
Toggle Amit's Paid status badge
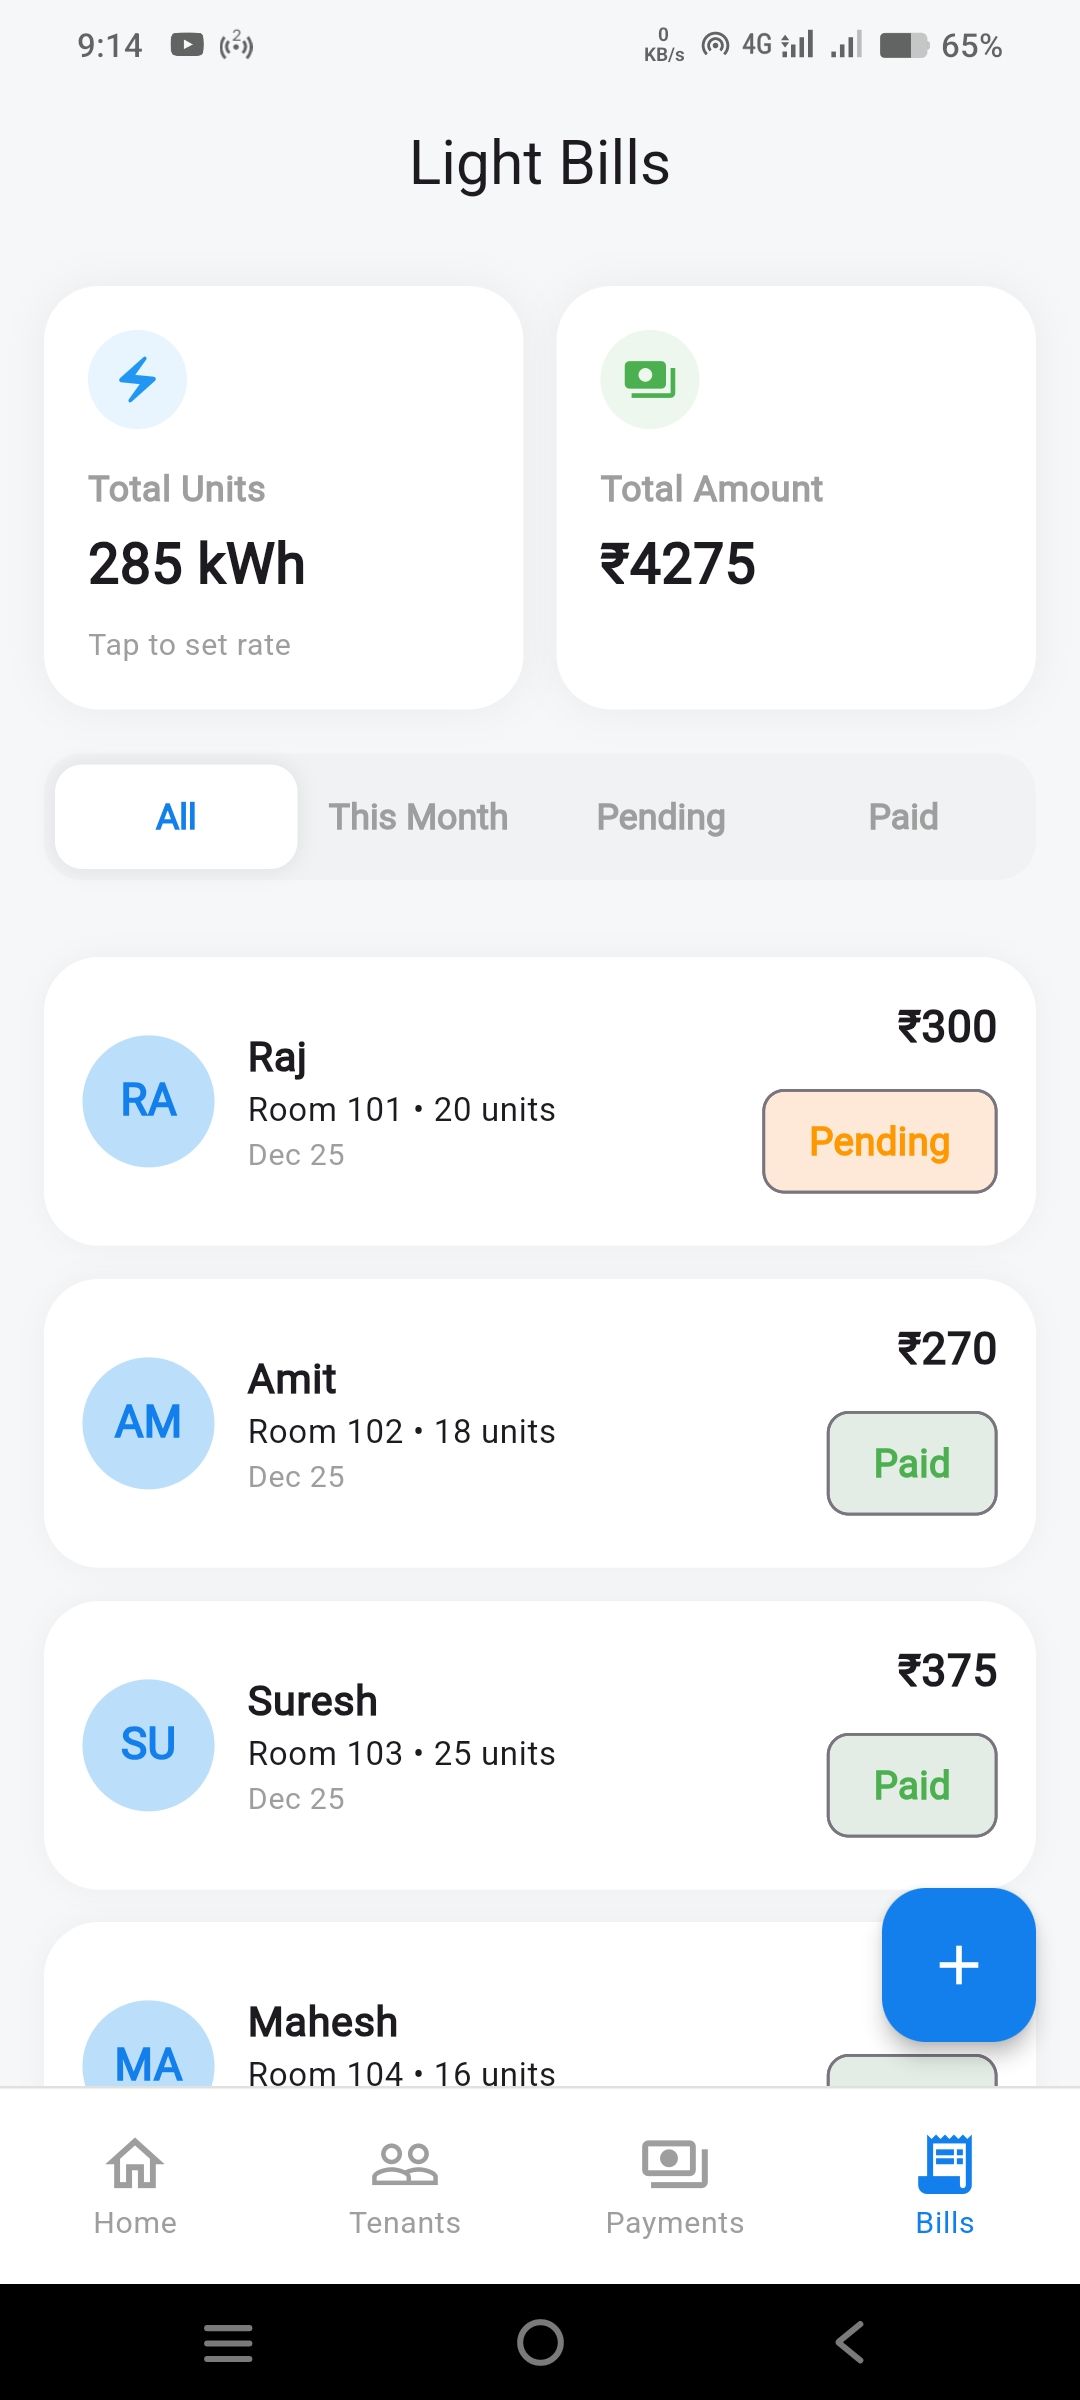tap(912, 1463)
